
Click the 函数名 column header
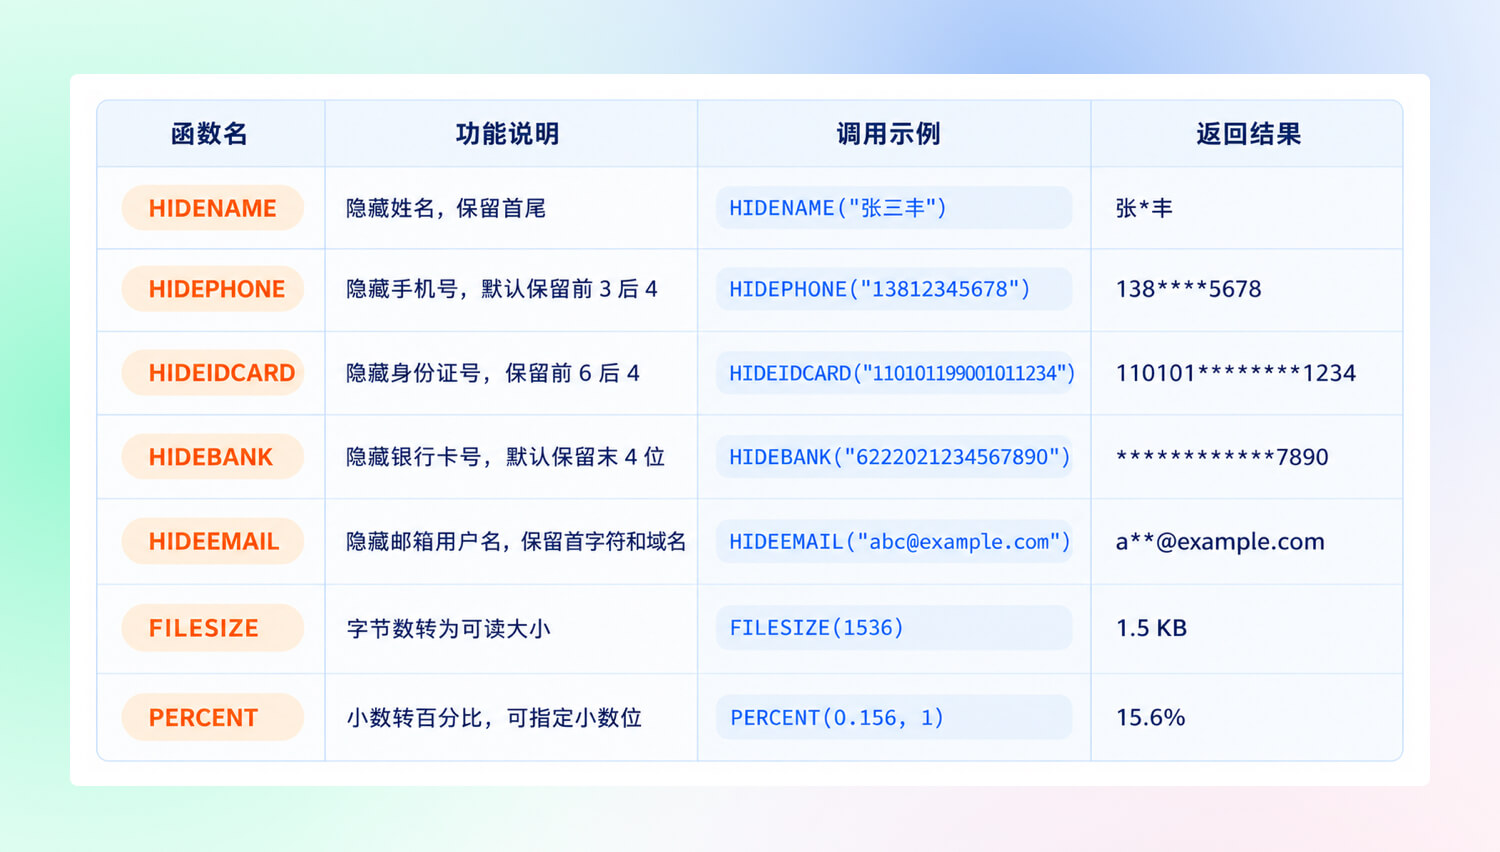(209, 134)
